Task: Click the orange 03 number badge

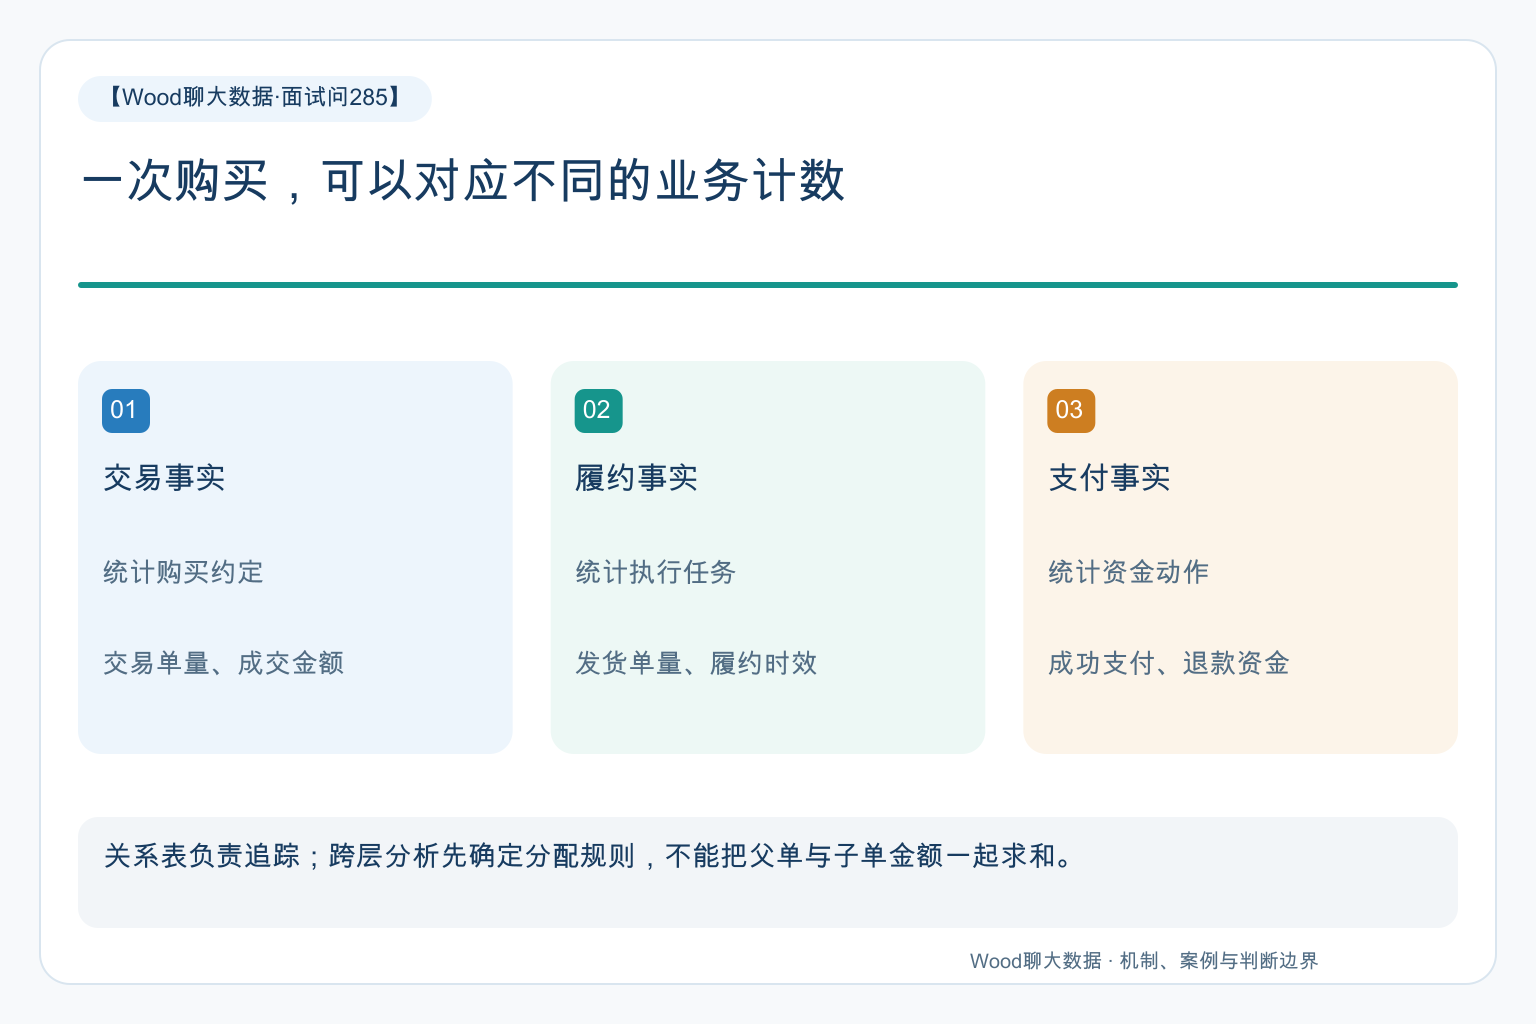Action: point(1071,411)
